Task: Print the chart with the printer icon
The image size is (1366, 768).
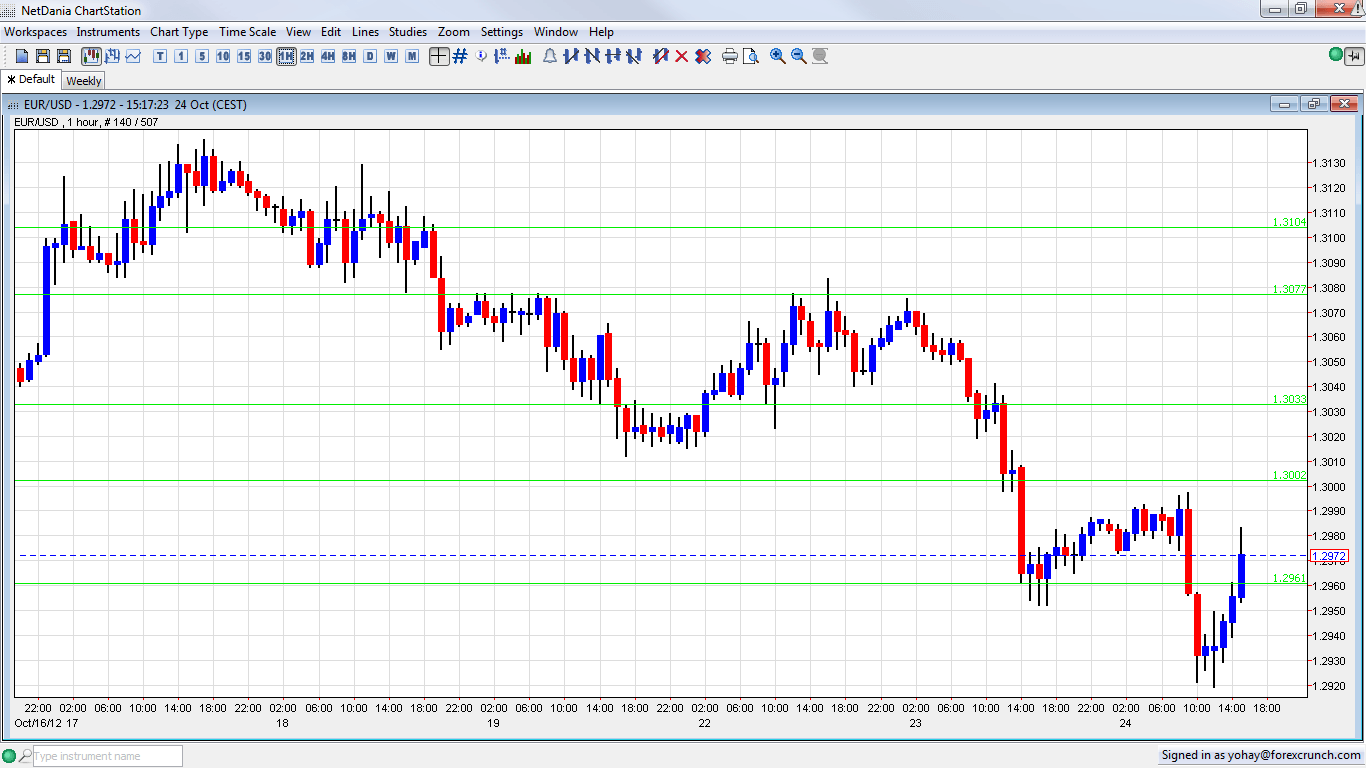Action: [730, 56]
